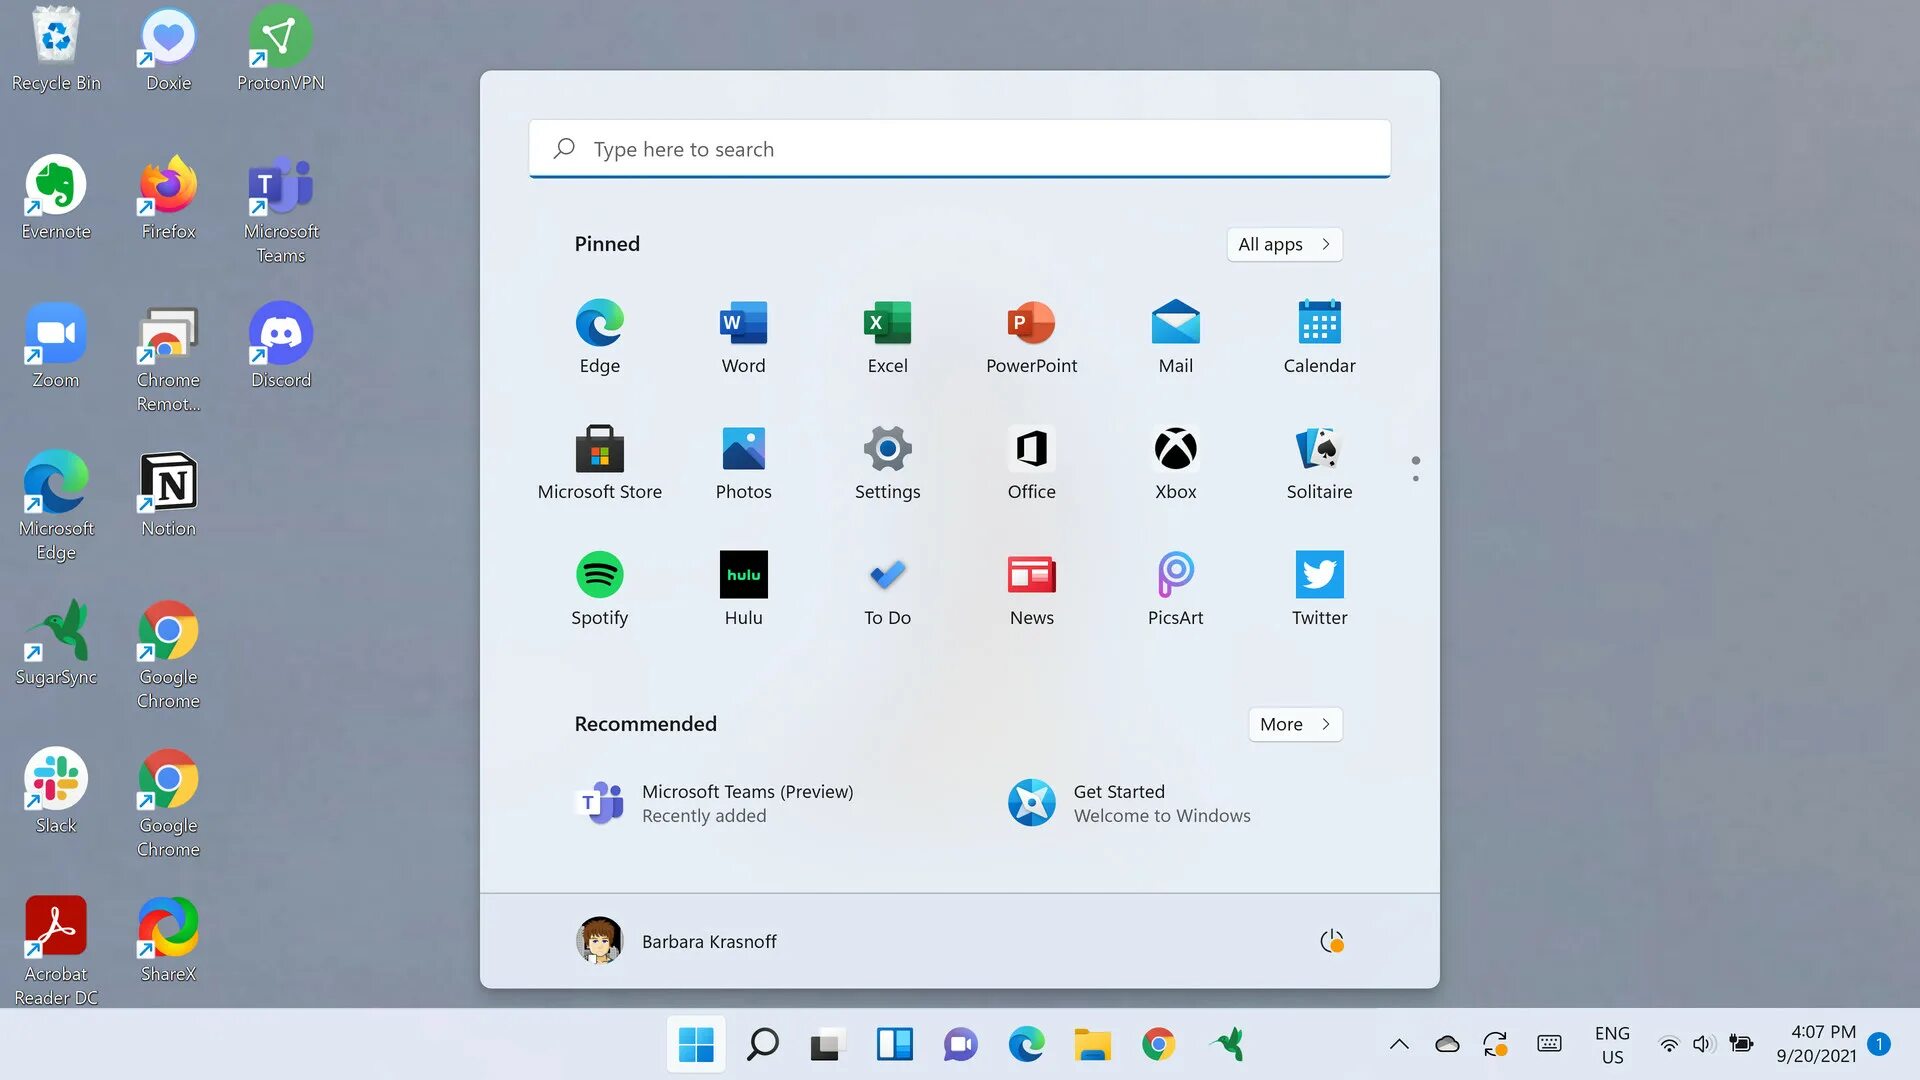Launch the Solitaire pinned app
This screenshot has height=1080, width=1920.
(1319, 449)
